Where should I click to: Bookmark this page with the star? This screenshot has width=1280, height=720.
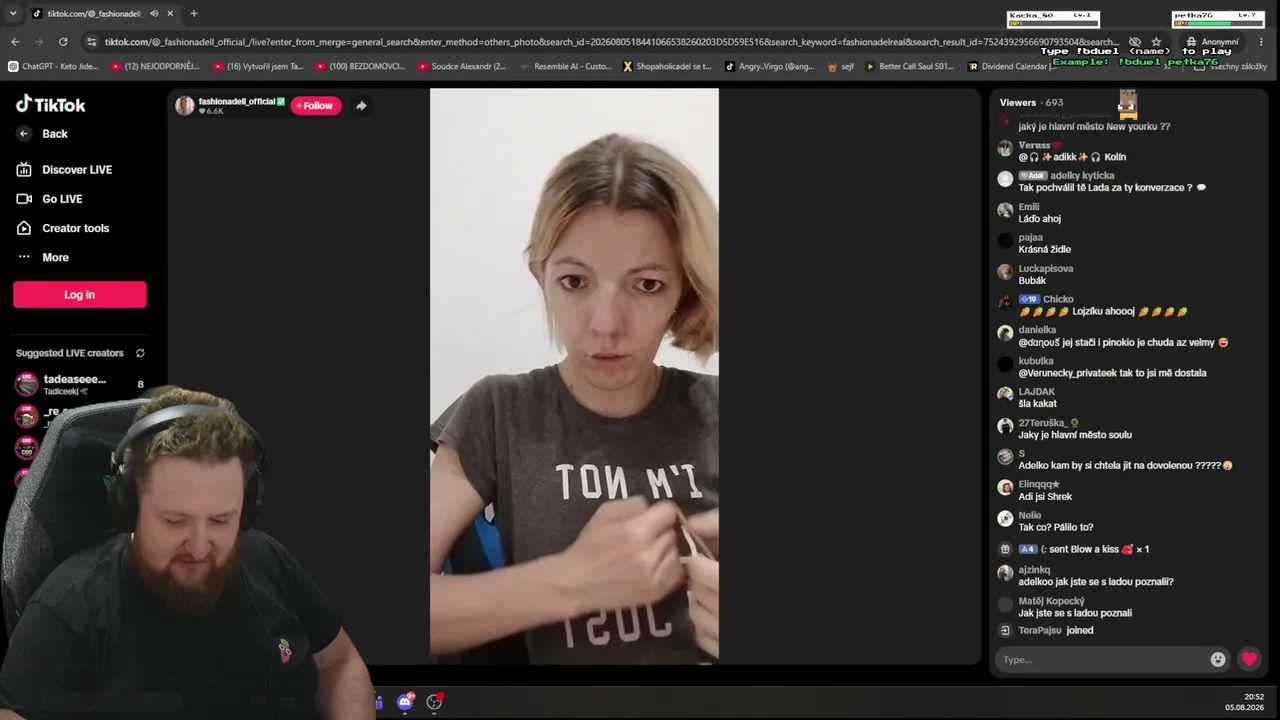[x=1156, y=42]
